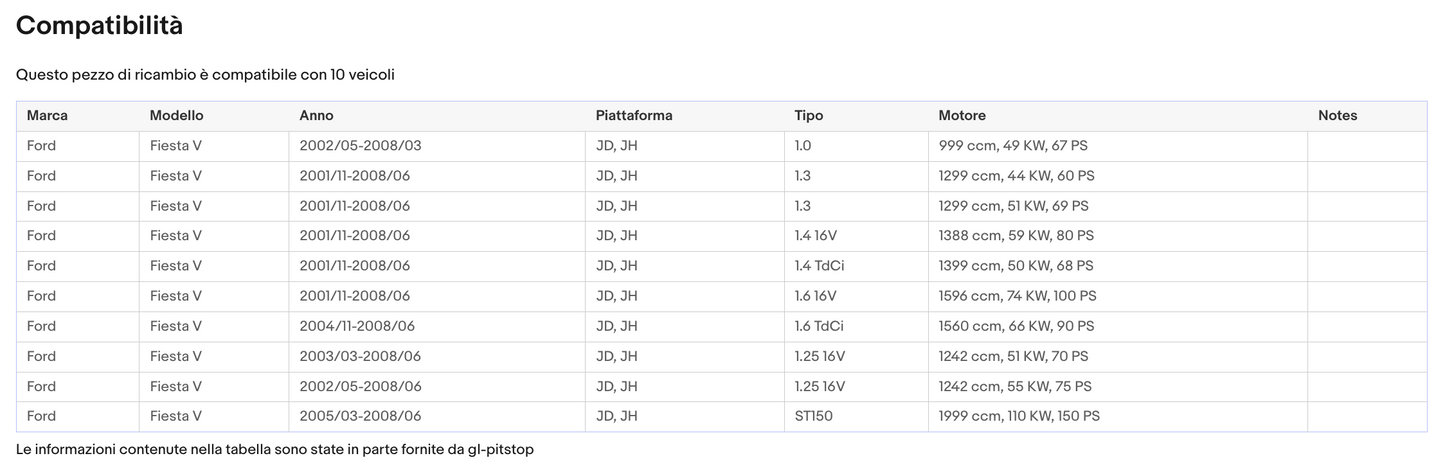Click the Tipo column header
1445x474 pixels.
[808, 116]
